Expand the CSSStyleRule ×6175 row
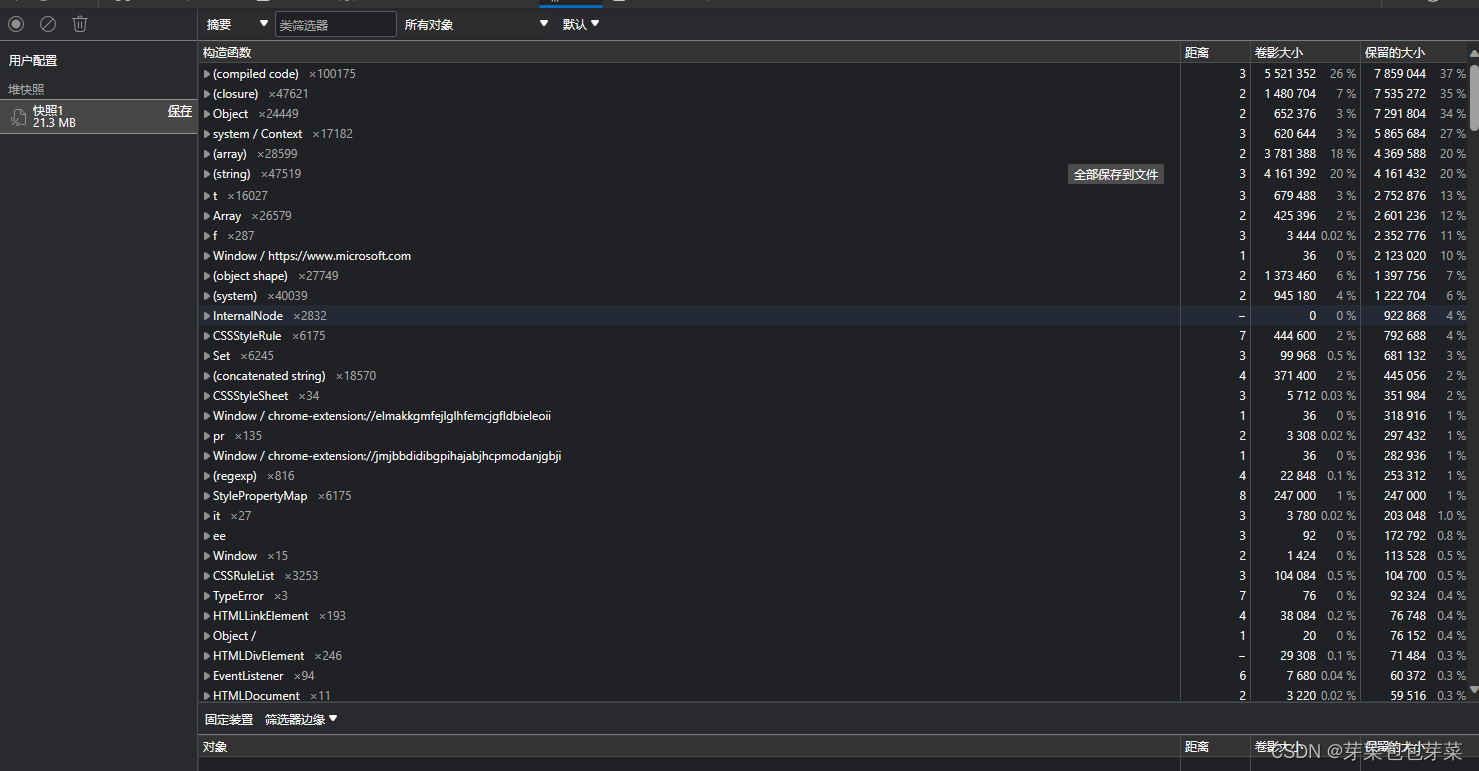This screenshot has height=771, width=1479. click(x=207, y=336)
